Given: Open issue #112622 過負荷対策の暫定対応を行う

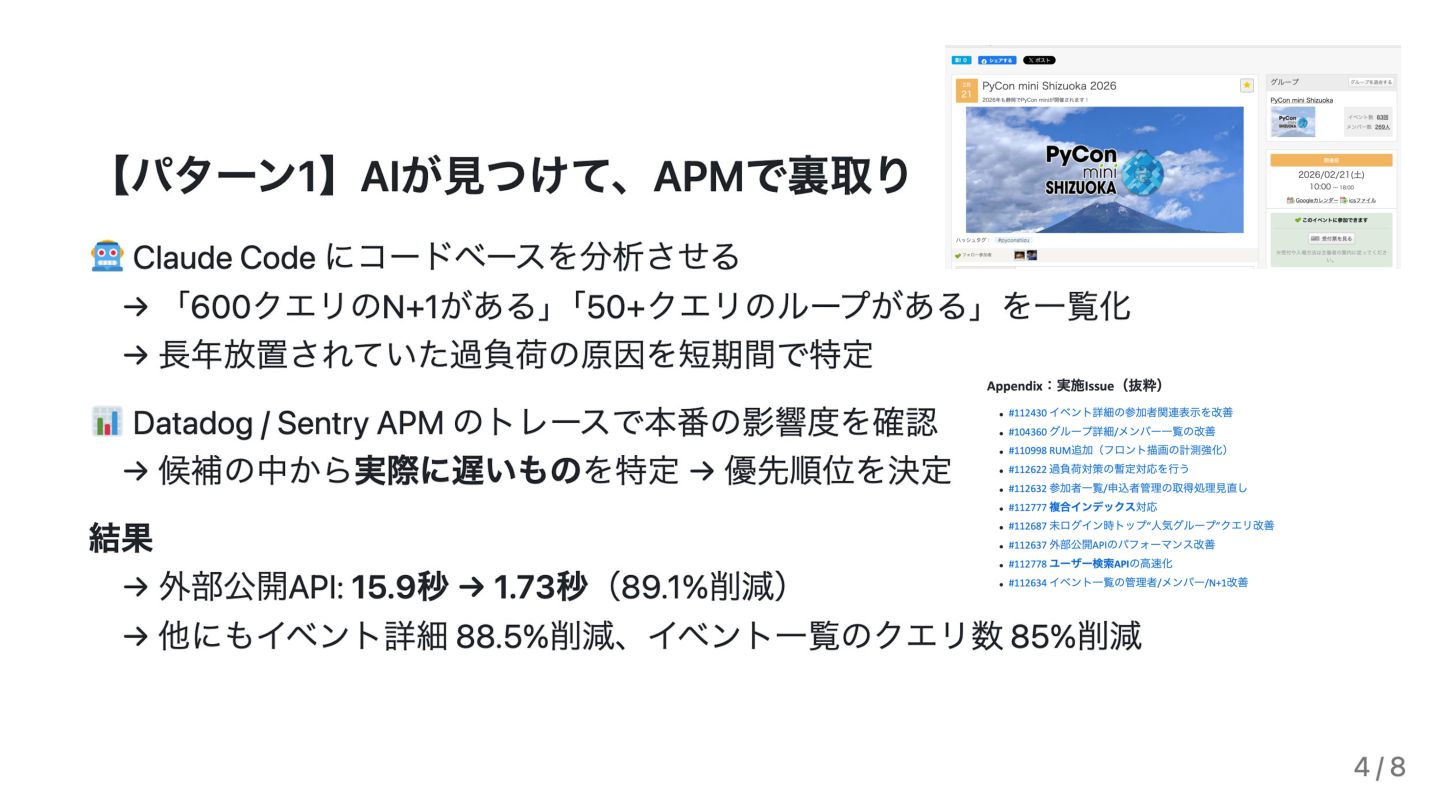Looking at the screenshot, I should point(1099,469).
